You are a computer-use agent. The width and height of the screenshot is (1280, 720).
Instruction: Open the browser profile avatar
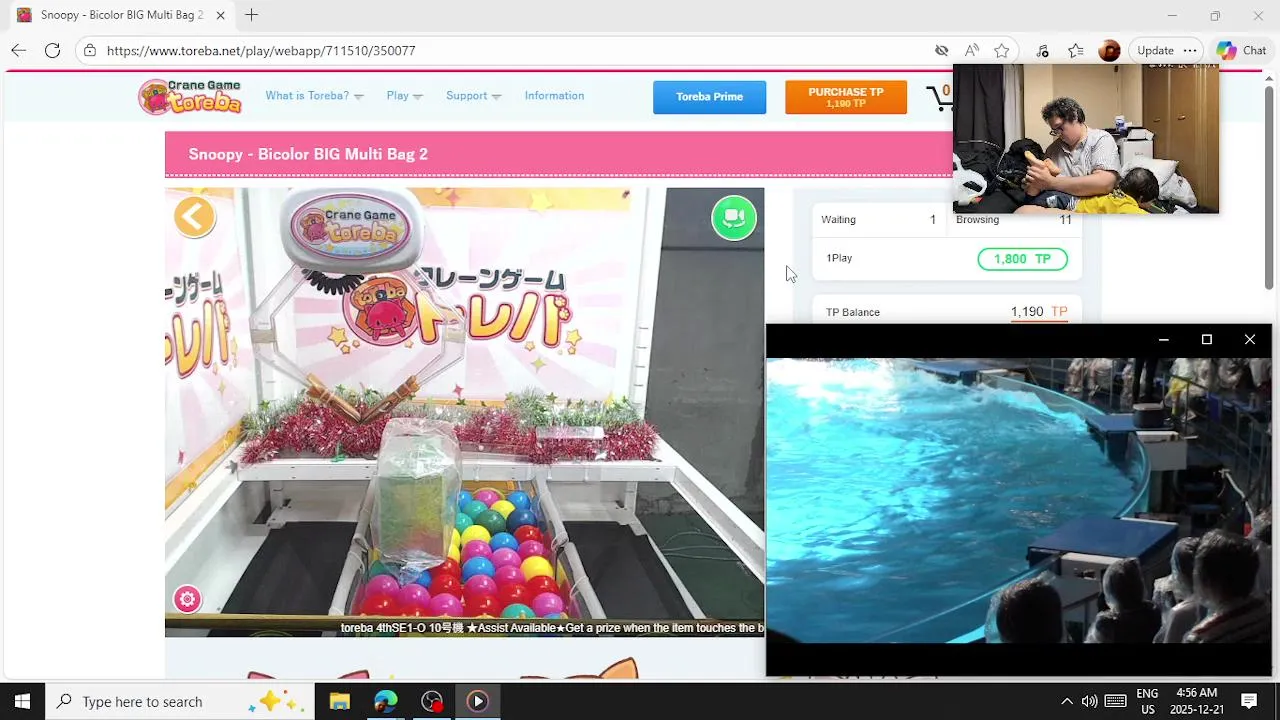point(1109,50)
